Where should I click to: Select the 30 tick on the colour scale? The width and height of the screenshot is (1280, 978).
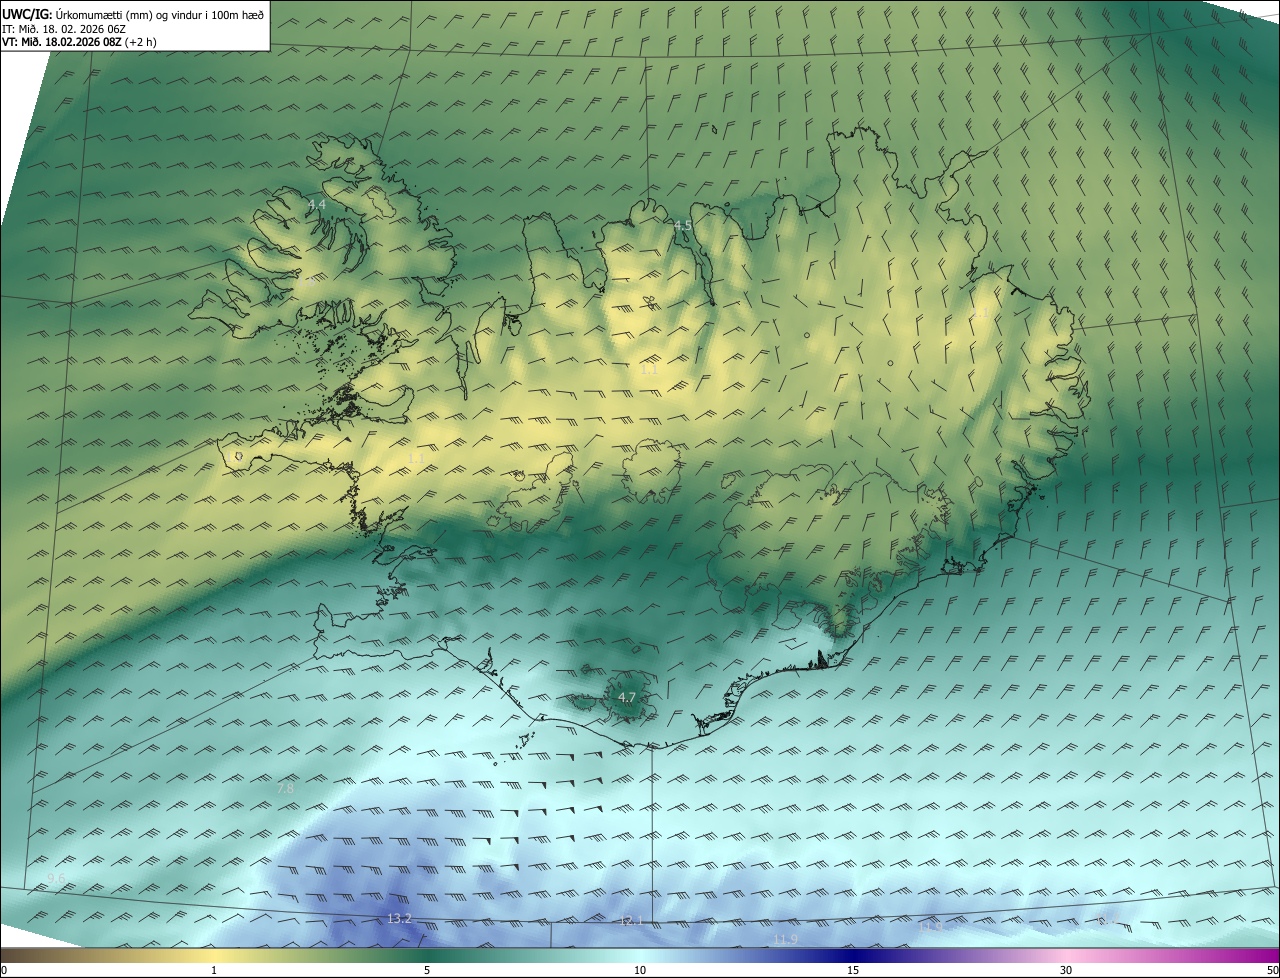pos(1066,970)
